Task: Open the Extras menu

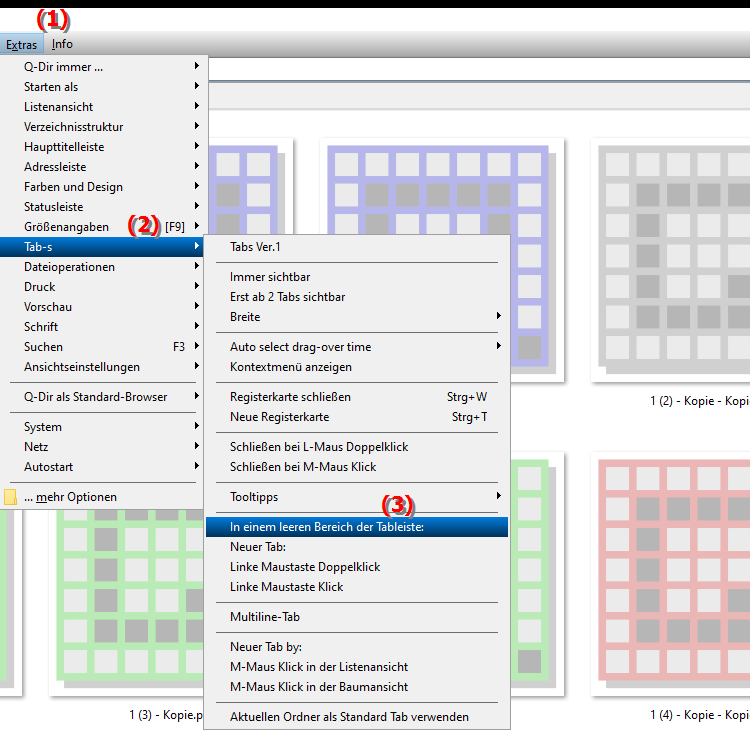Action: (x=21, y=44)
